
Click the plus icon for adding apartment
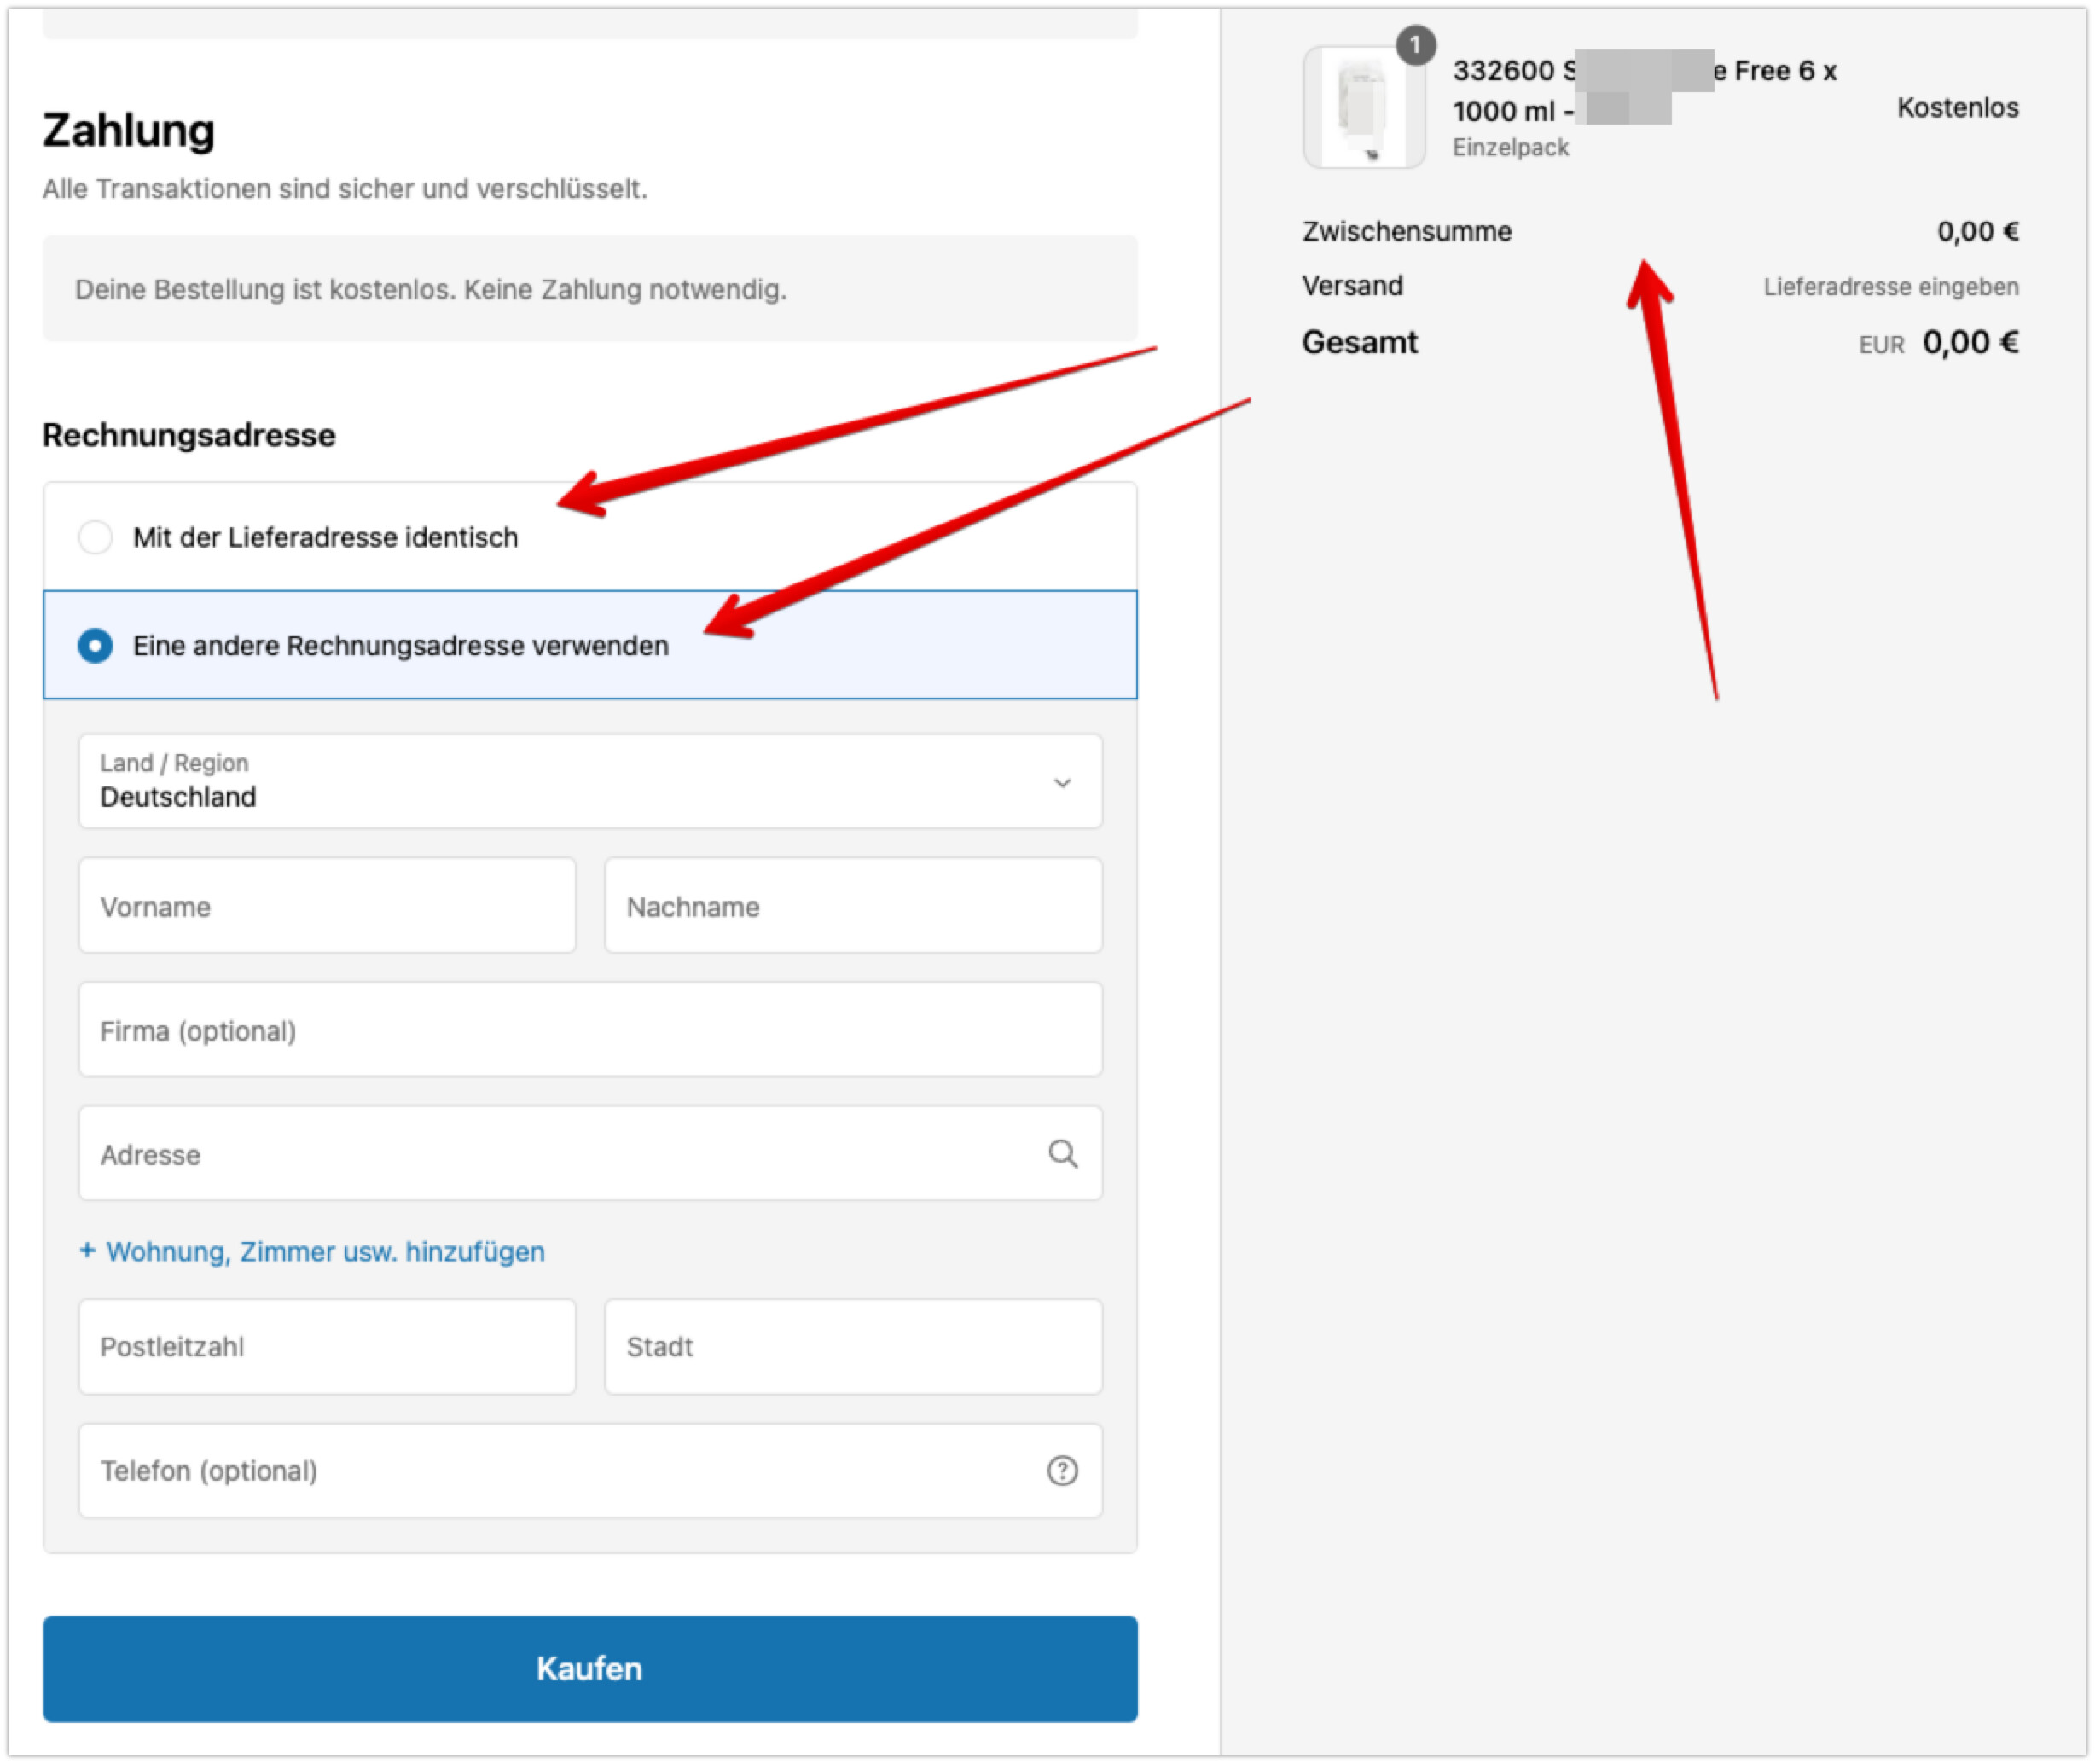pyautogui.click(x=87, y=1251)
